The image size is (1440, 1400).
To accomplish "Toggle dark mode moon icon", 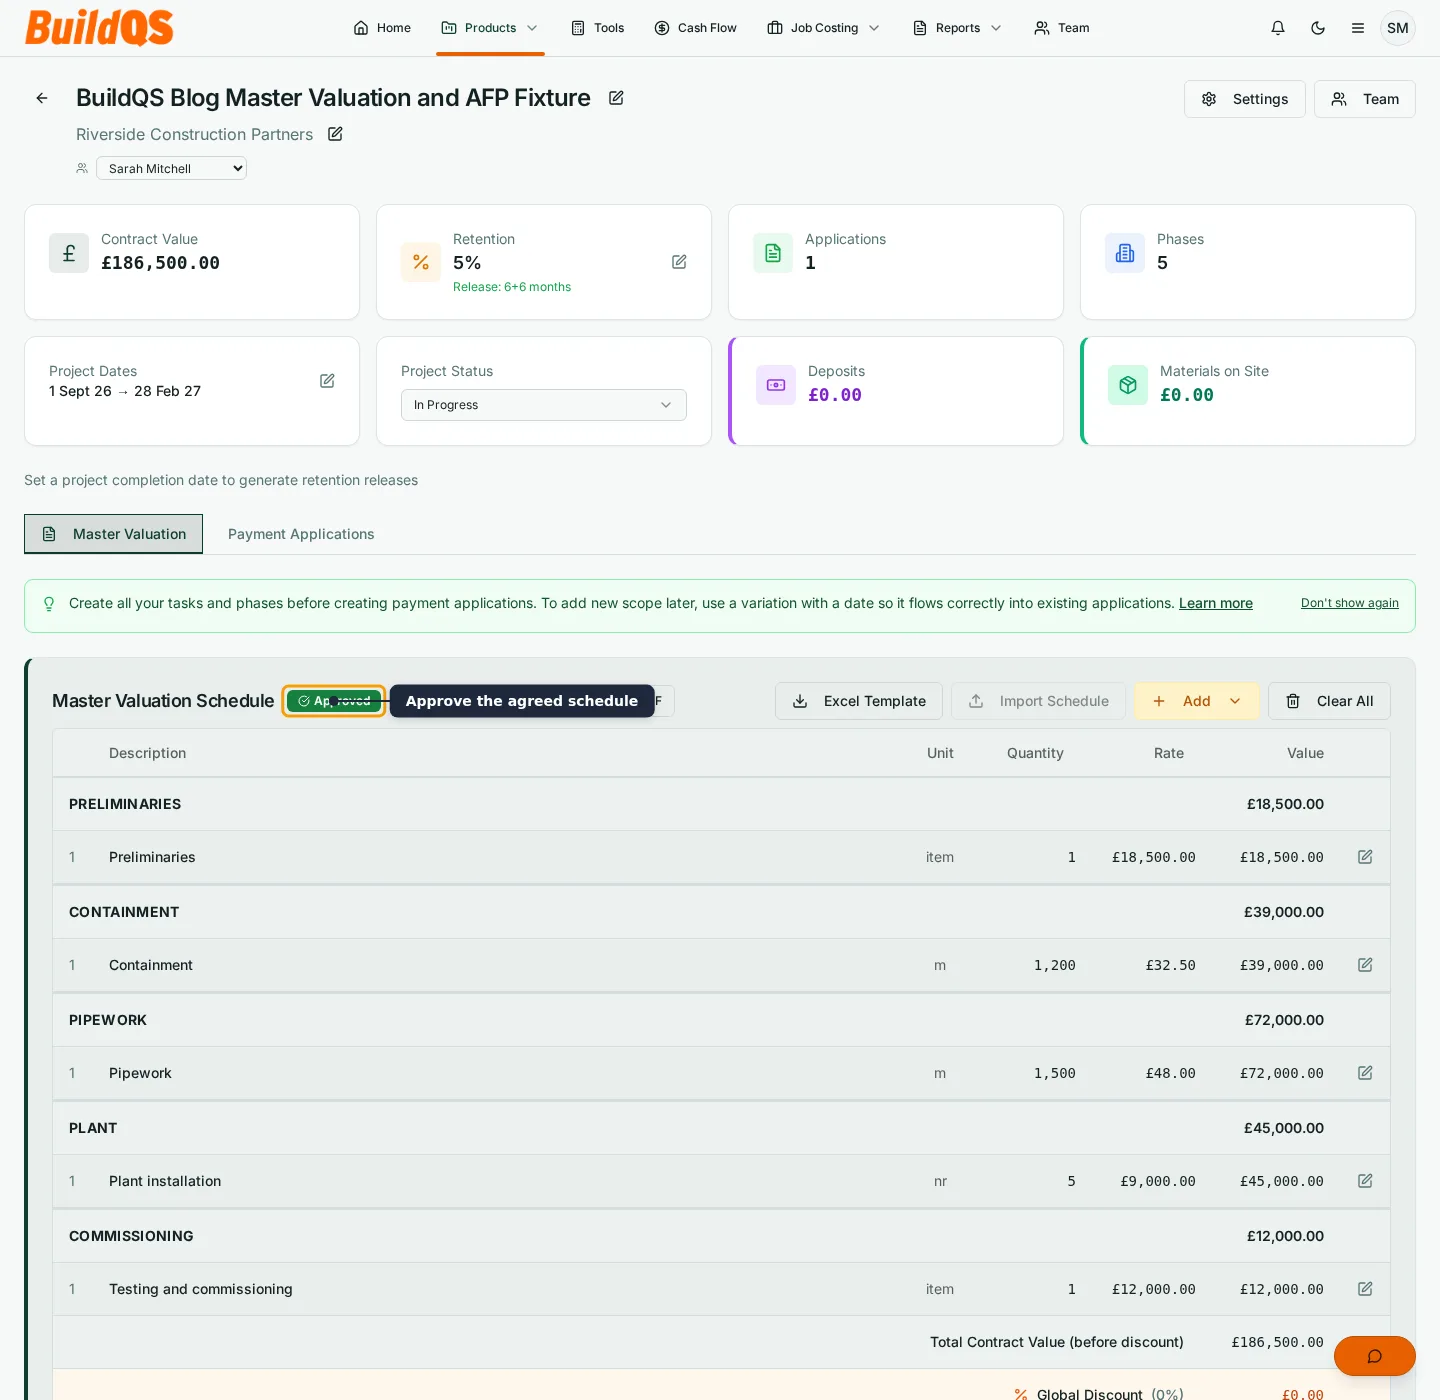I will [x=1318, y=28].
